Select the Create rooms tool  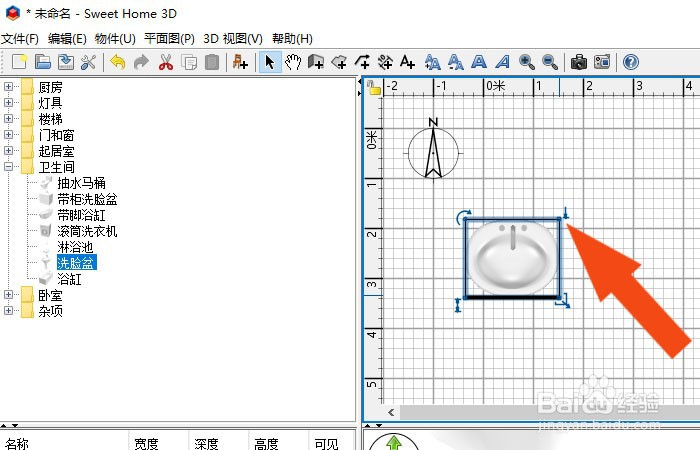(x=340, y=62)
